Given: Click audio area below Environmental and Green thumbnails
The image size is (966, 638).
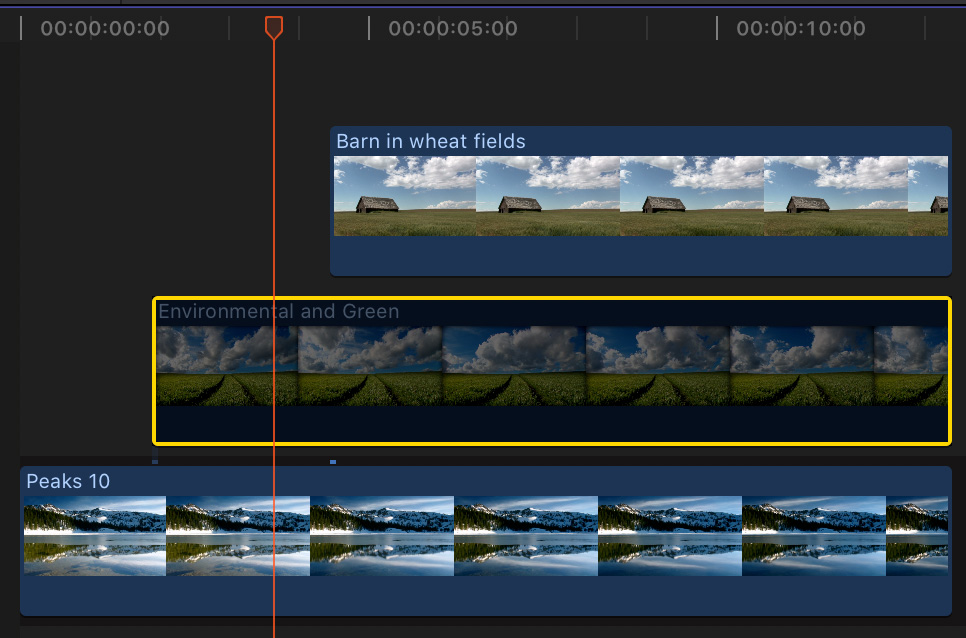Looking at the screenshot, I should click(550, 424).
